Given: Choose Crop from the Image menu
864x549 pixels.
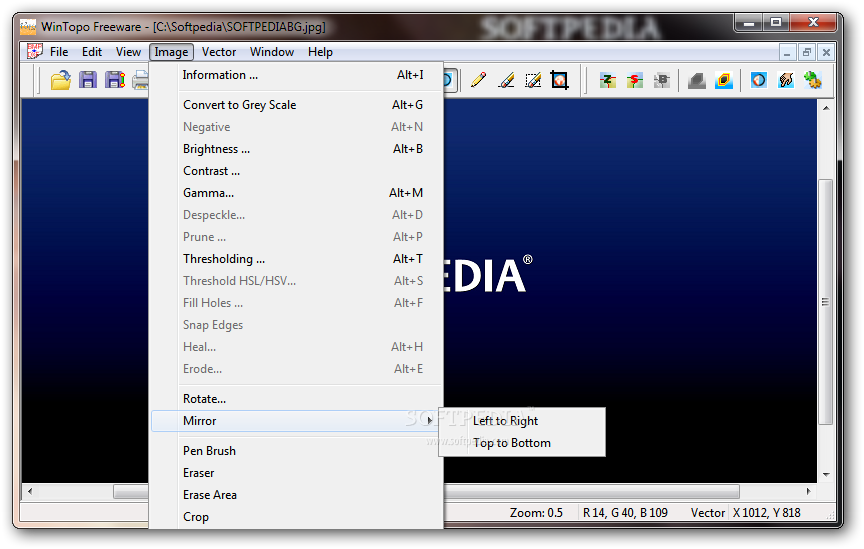Looking at the screenshot, I should coord(297,517).
